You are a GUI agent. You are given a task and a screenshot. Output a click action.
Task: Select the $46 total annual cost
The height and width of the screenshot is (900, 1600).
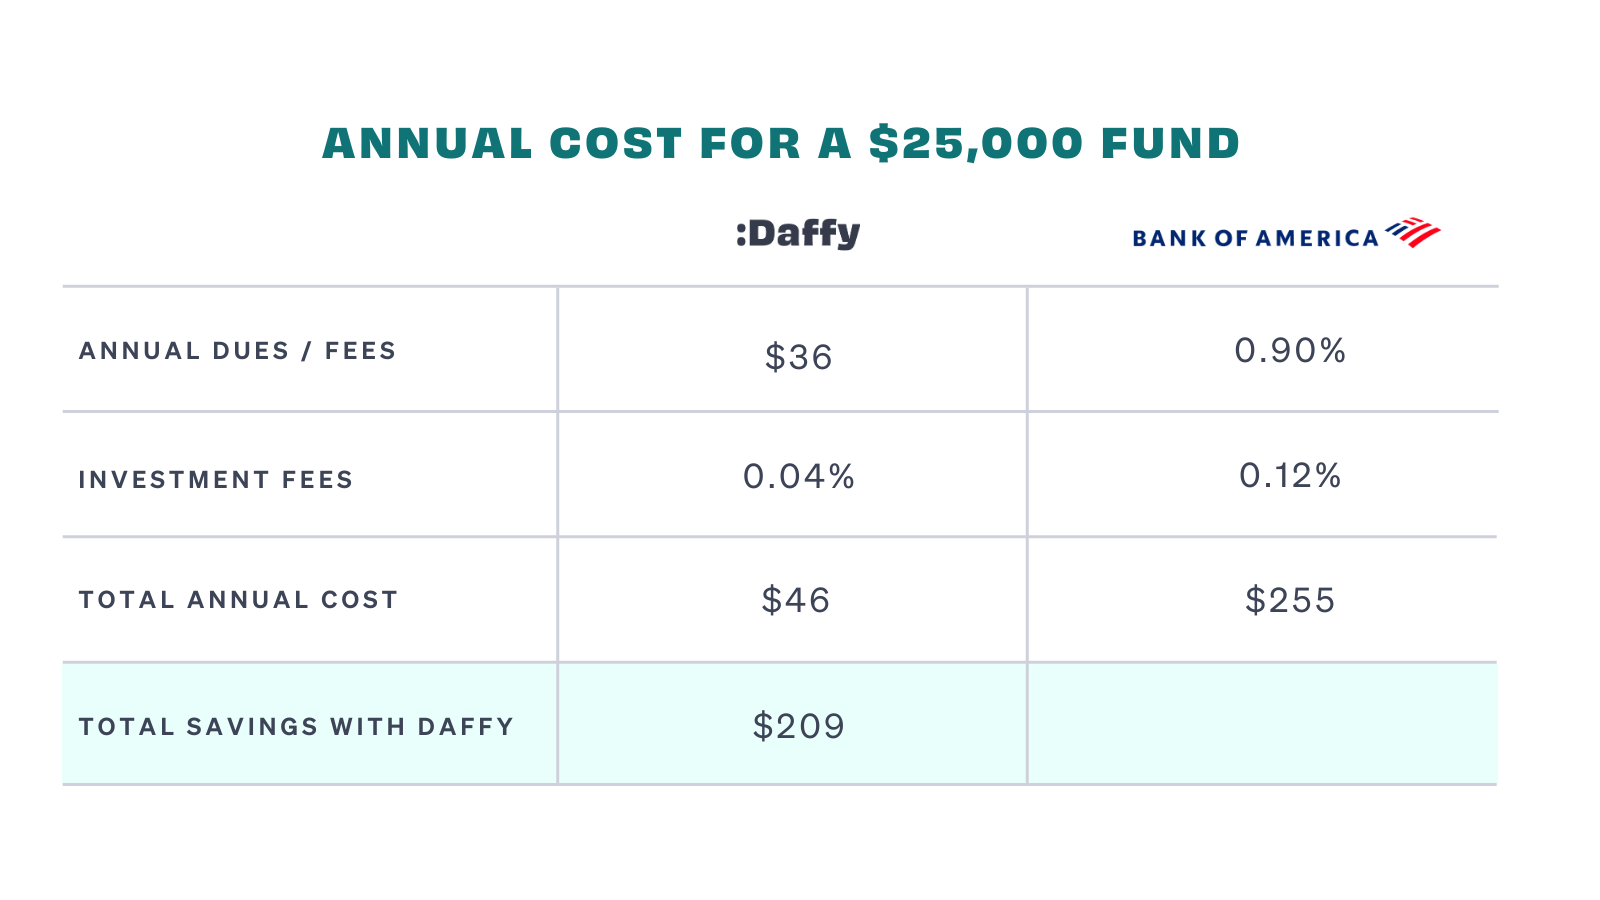(796, 600)
